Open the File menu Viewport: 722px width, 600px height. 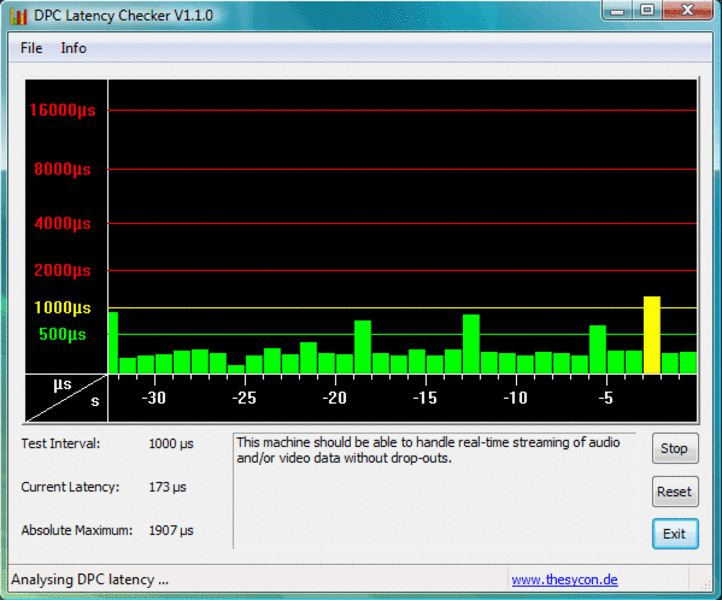coord(31,48)
